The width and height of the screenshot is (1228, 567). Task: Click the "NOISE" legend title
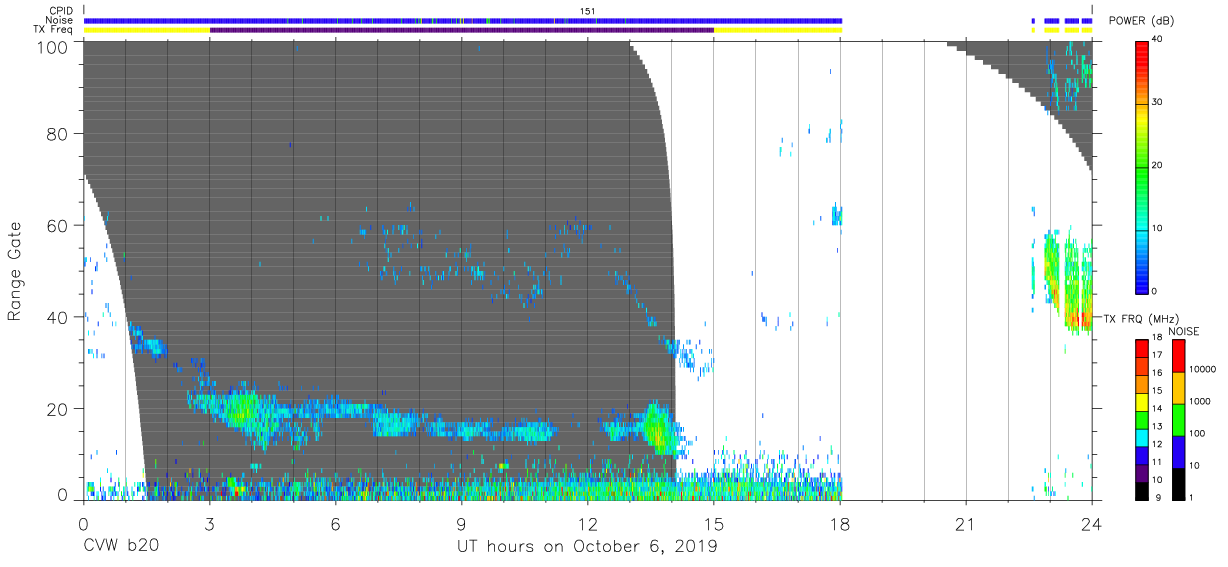tap(1183, 330)
